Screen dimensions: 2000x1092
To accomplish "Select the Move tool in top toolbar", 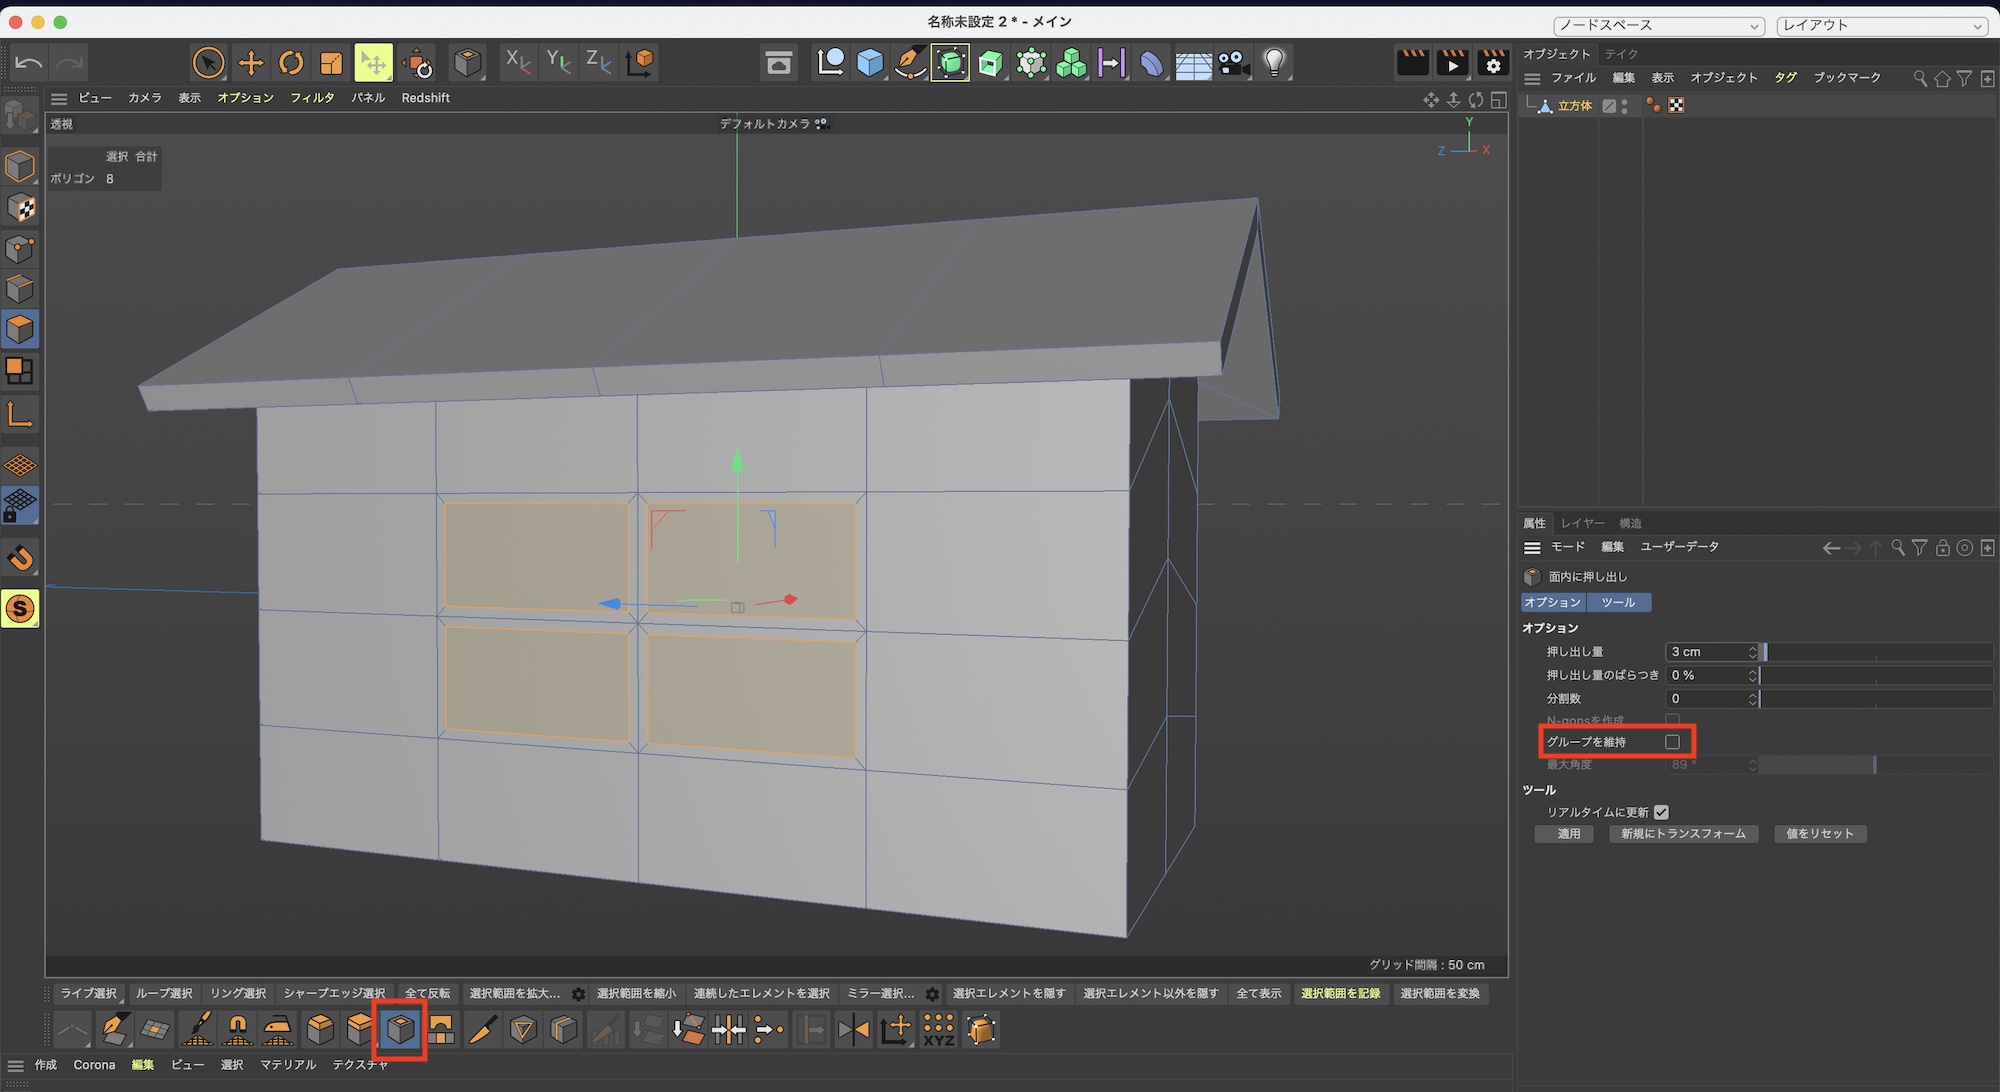I will click(x=250, y=63).
